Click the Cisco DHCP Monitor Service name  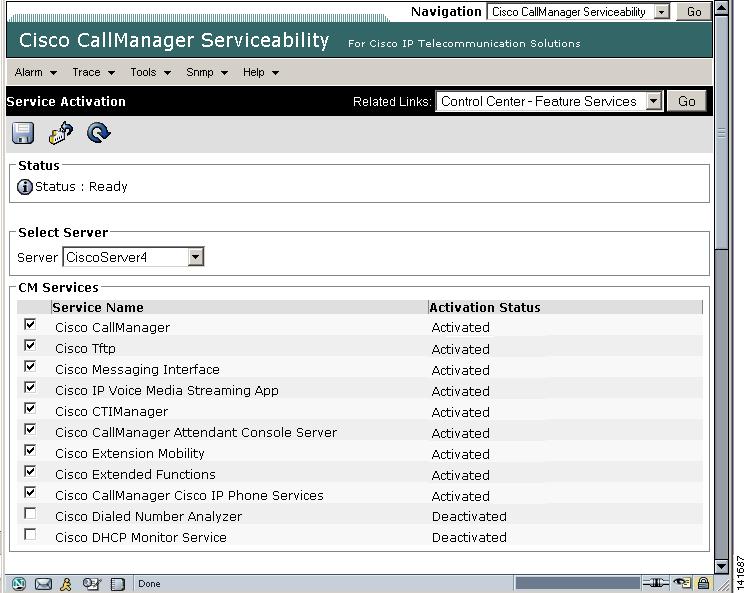pos(141,537)
